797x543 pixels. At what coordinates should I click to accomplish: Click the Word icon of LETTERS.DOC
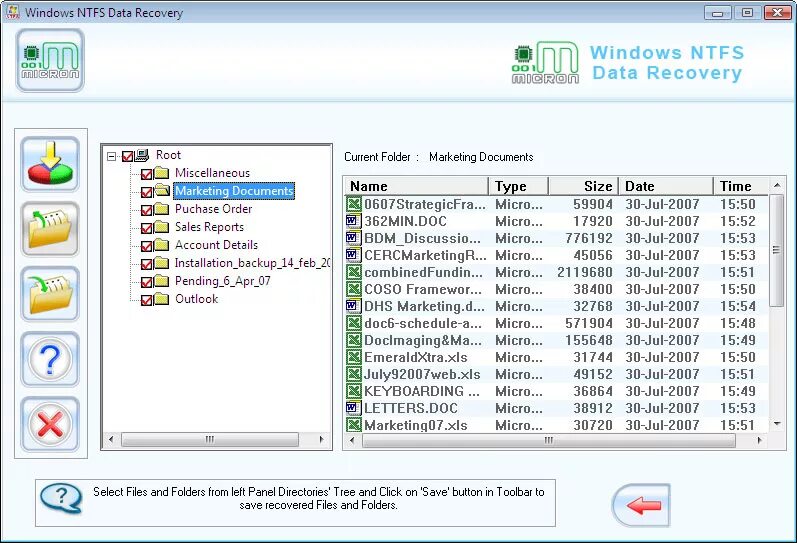353,408
